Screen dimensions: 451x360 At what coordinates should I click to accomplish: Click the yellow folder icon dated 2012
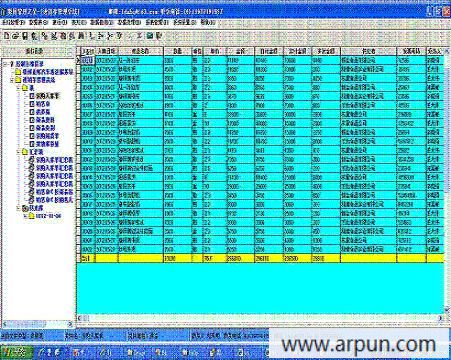click(x=32, y=216)
